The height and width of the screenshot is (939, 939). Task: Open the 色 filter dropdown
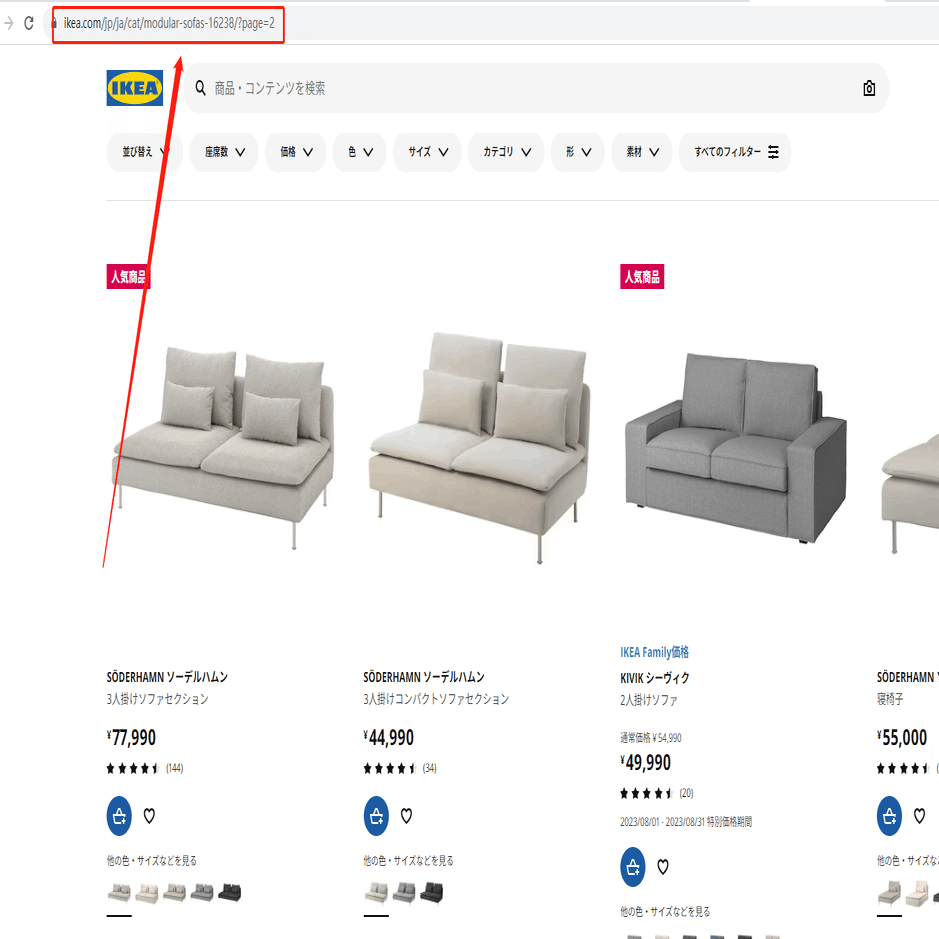pos(359,152)
